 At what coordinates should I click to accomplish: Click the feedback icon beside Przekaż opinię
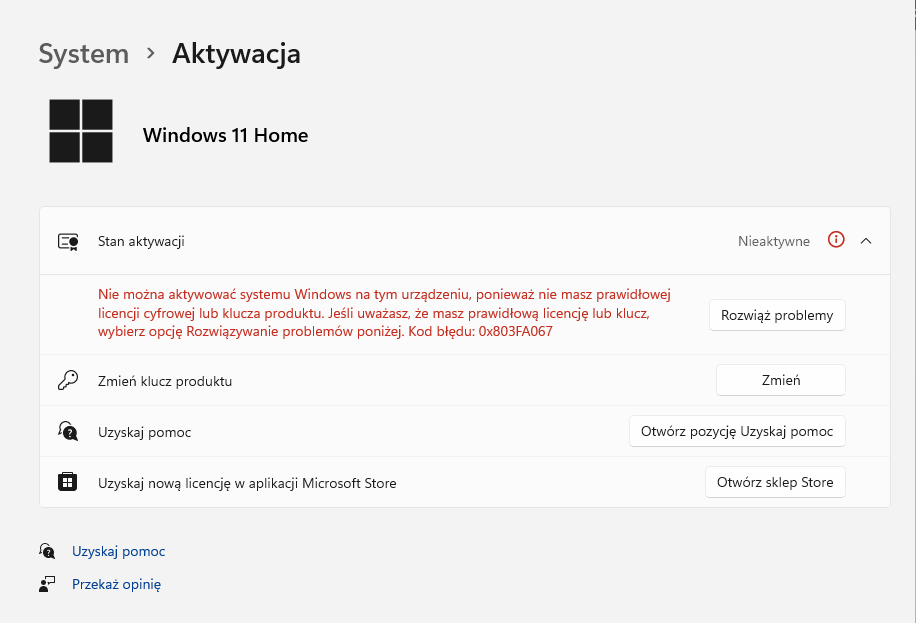pos(47,584)
